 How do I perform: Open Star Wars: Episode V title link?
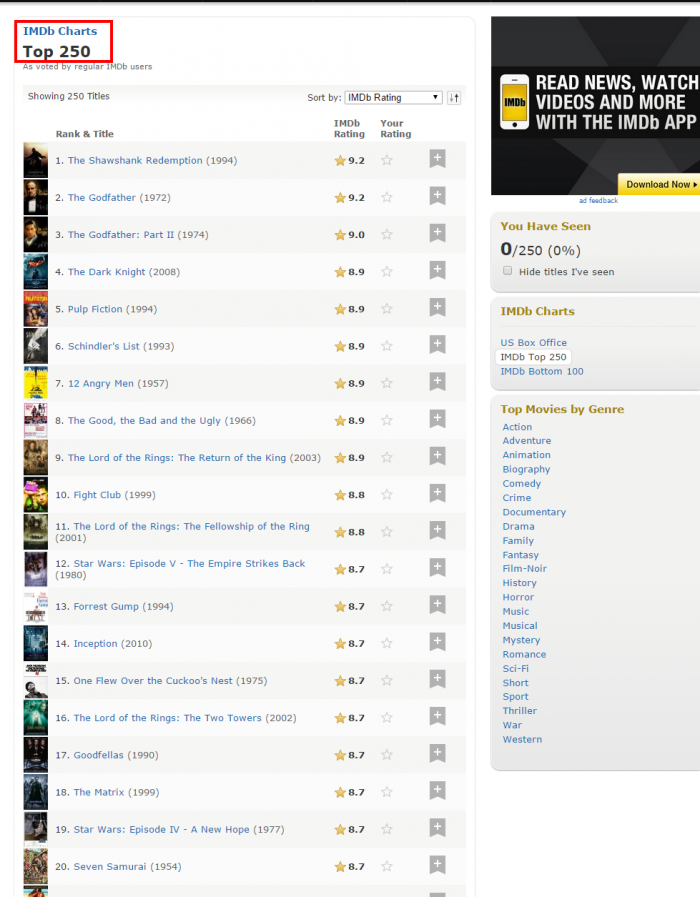click(189, 563)
